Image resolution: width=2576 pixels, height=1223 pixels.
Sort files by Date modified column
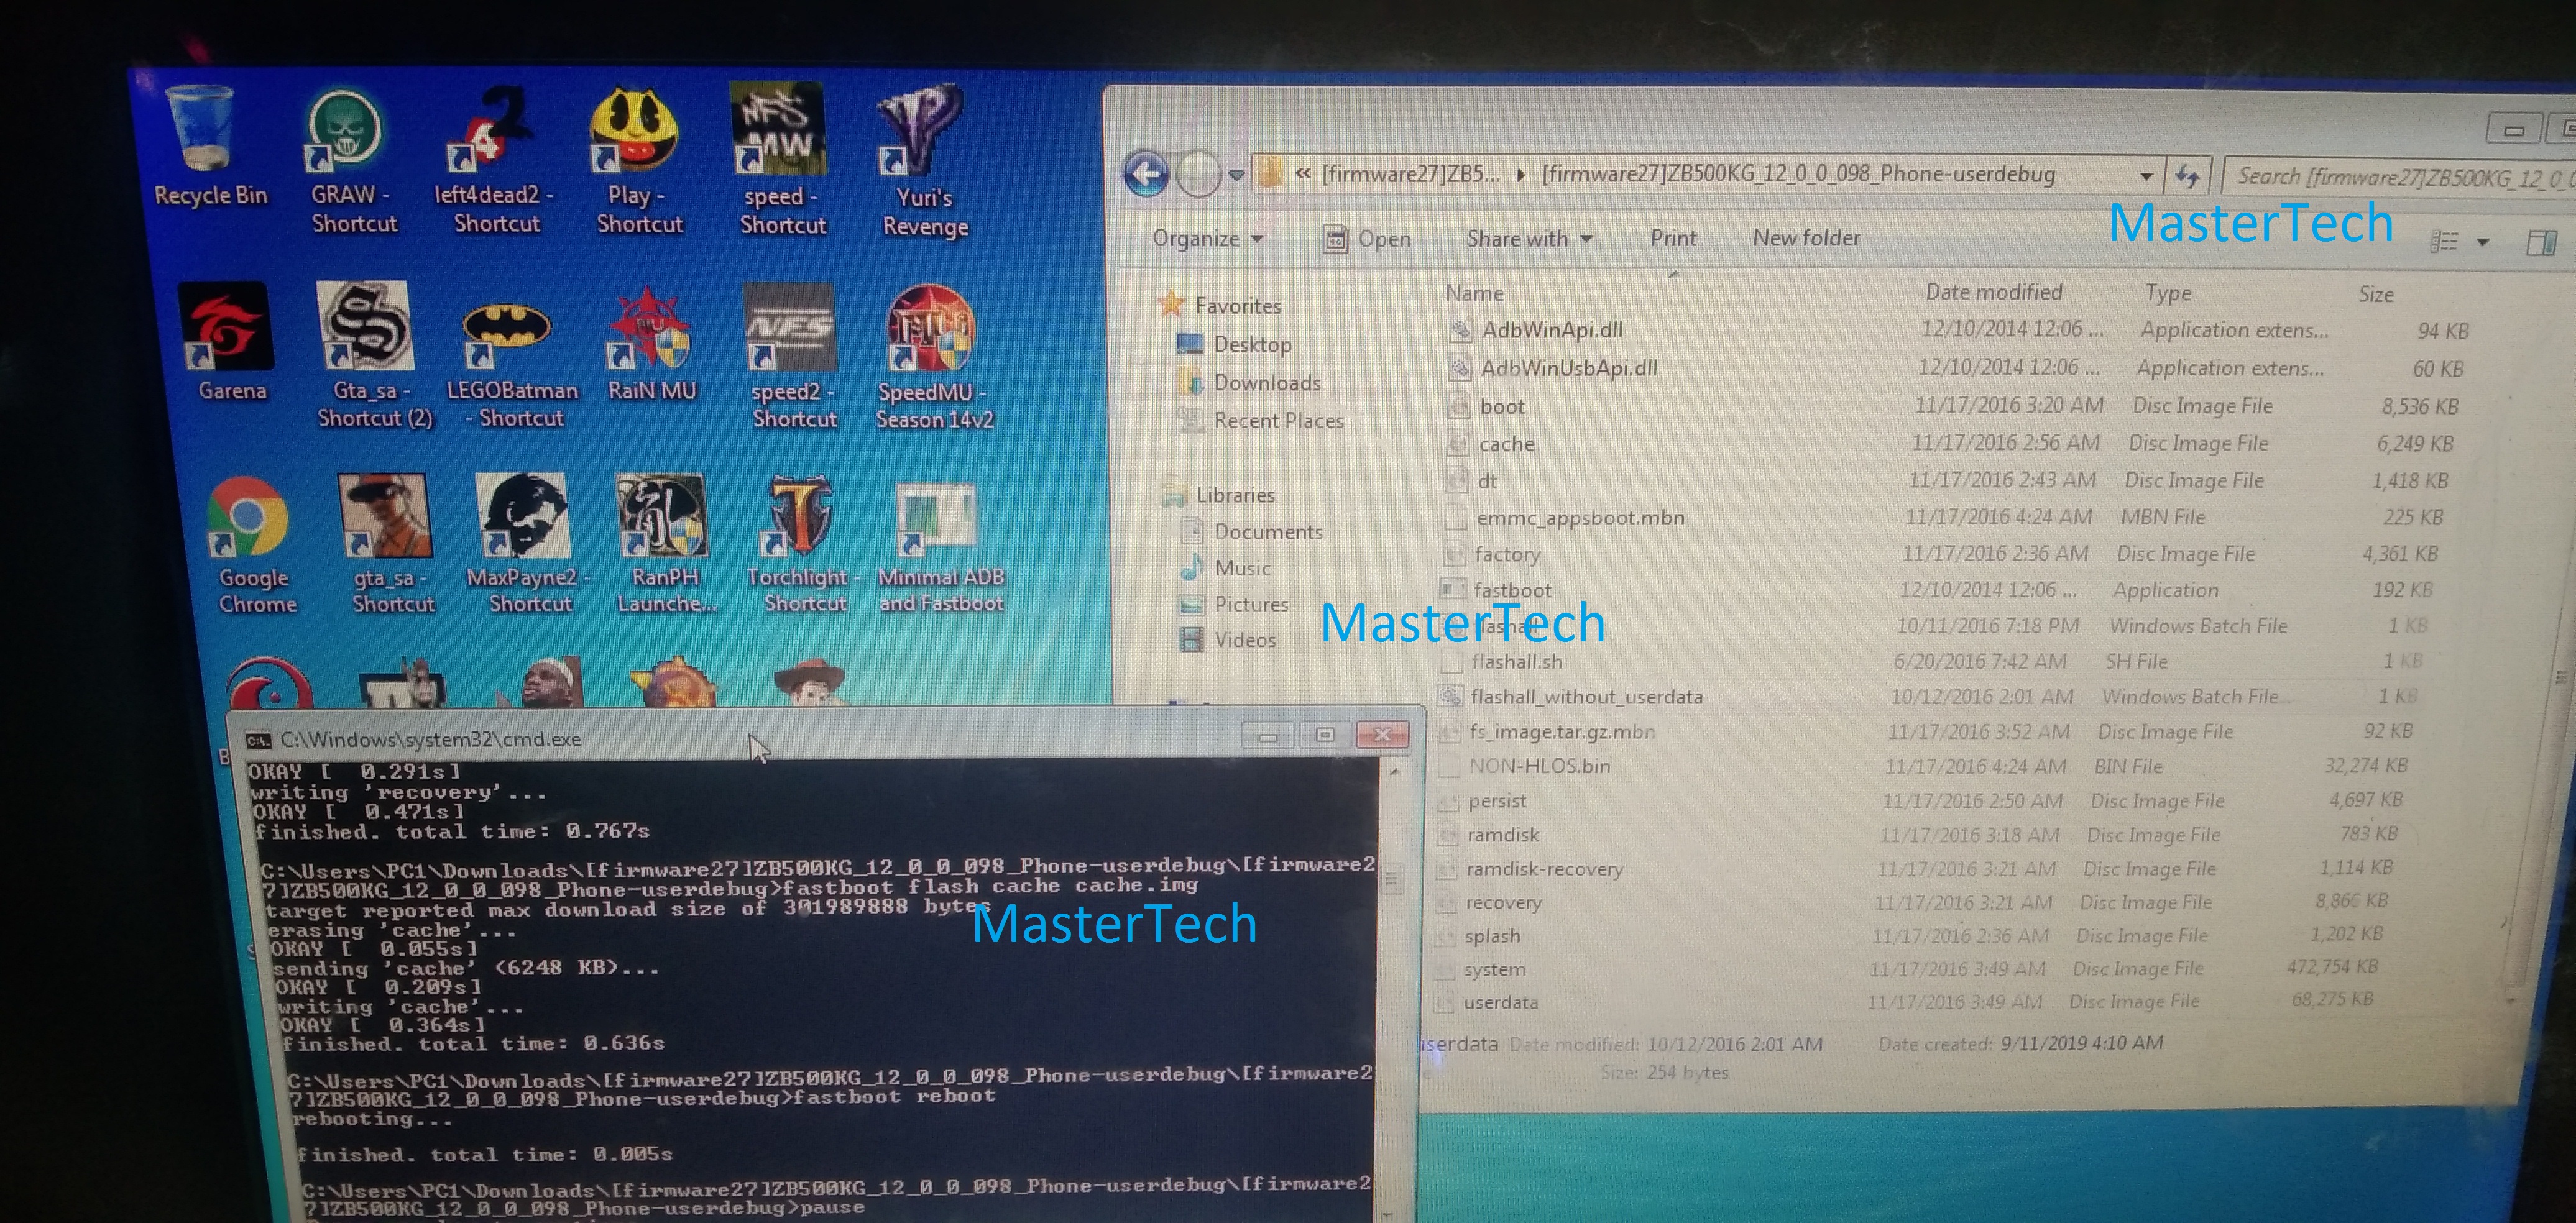[x=1994, y=292]
